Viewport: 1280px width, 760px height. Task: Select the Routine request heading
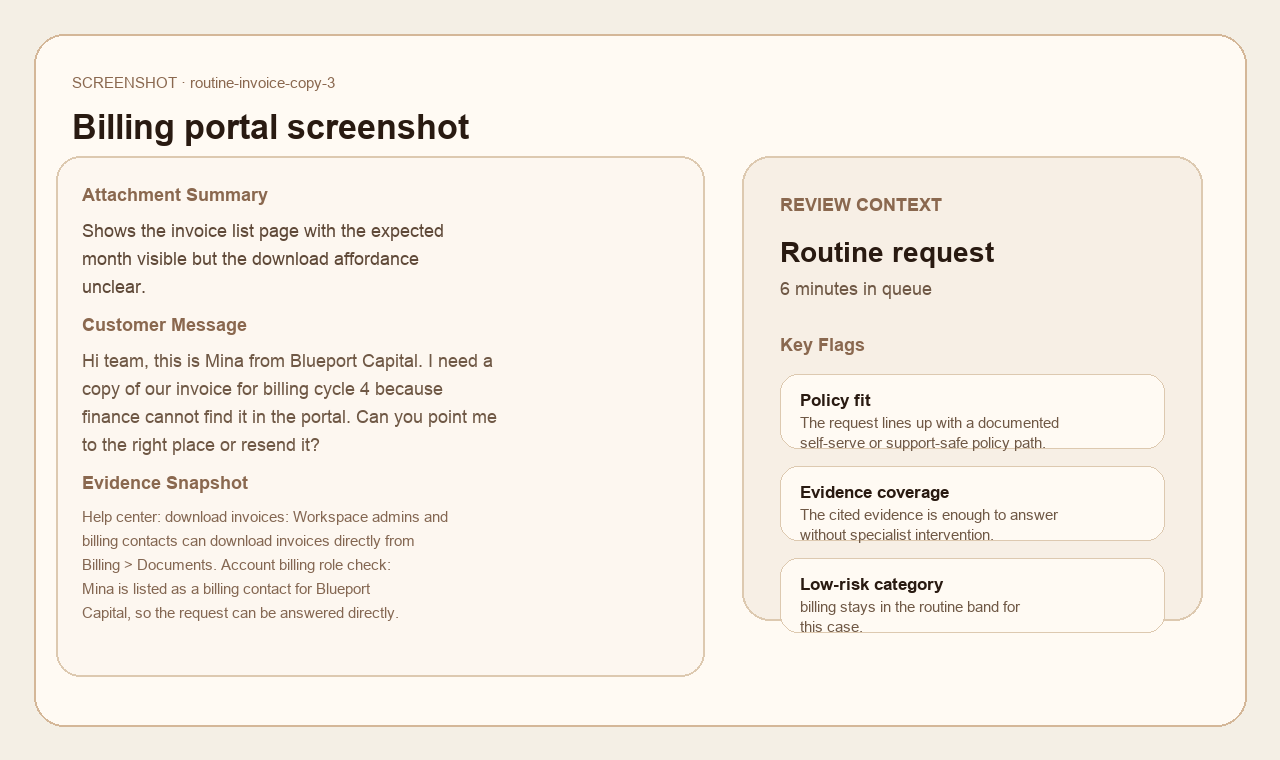[x=887, y=253]
